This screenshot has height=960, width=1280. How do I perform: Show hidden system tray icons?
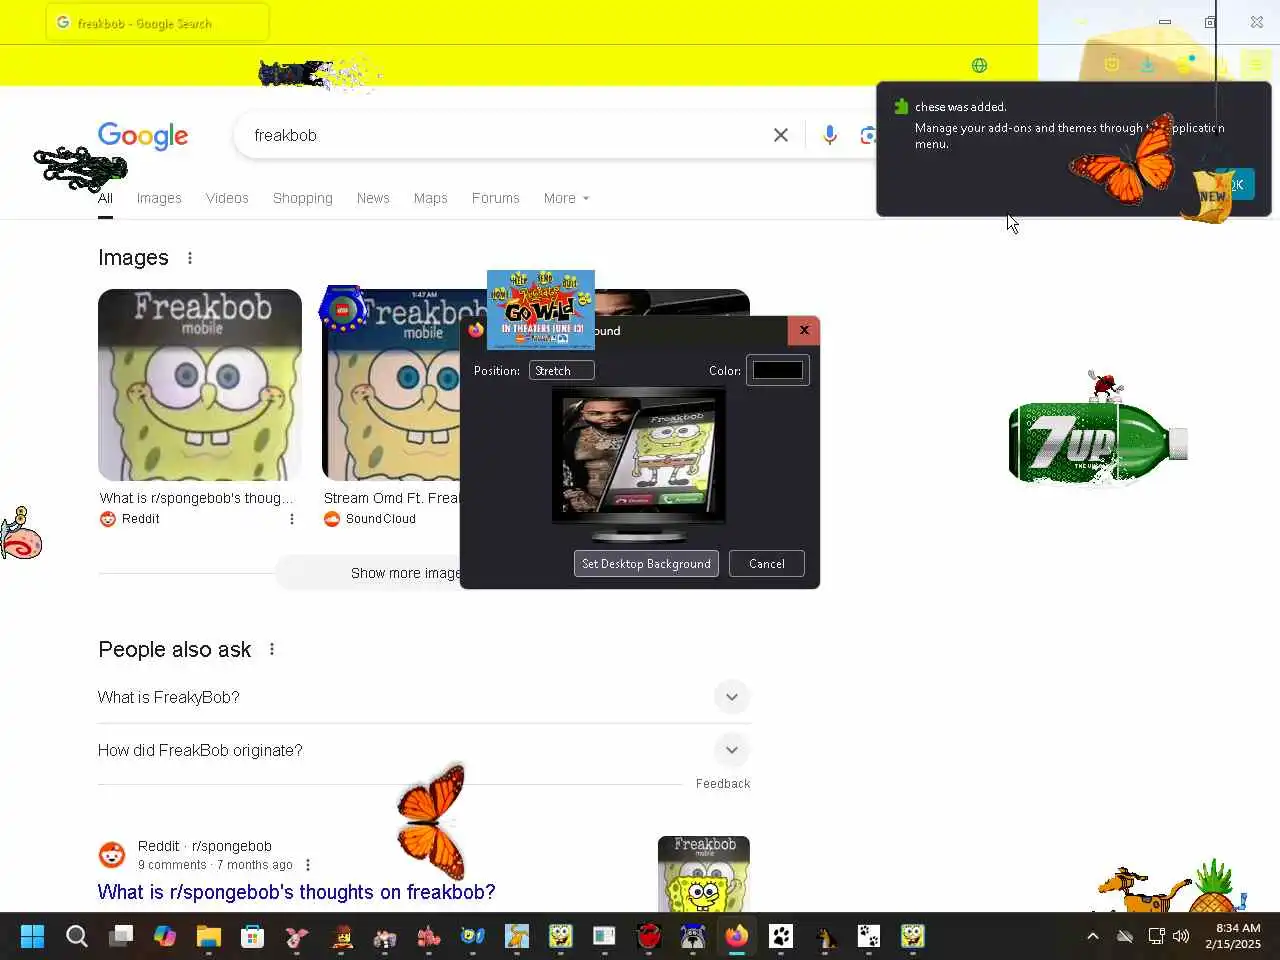1092,936
